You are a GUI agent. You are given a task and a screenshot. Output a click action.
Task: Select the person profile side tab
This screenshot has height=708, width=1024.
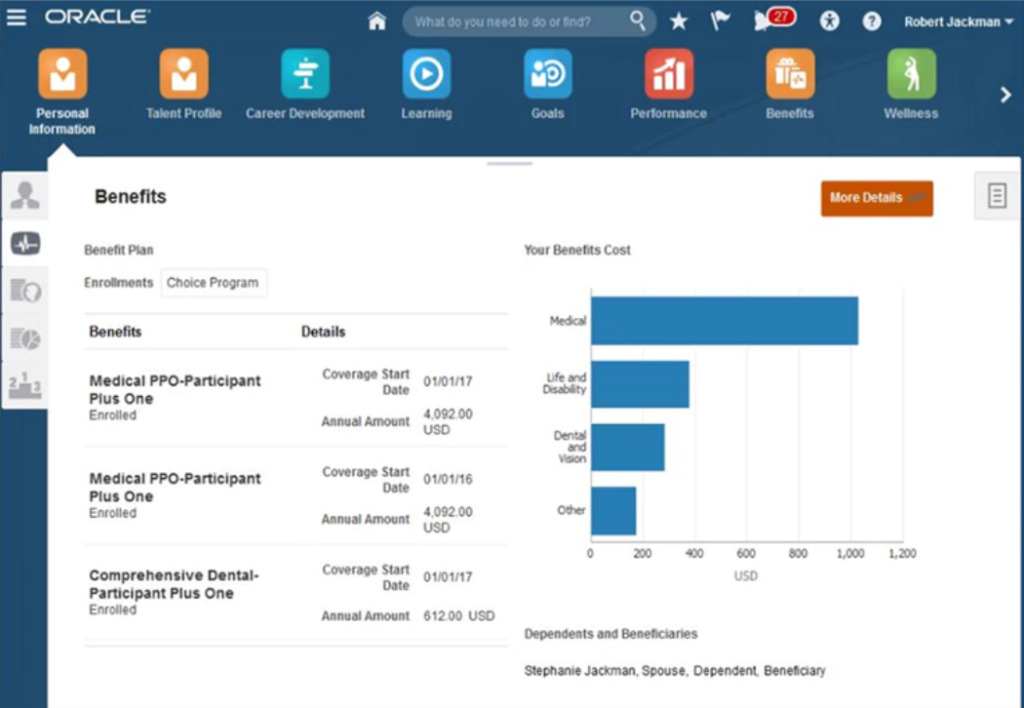tap(25, 196)
